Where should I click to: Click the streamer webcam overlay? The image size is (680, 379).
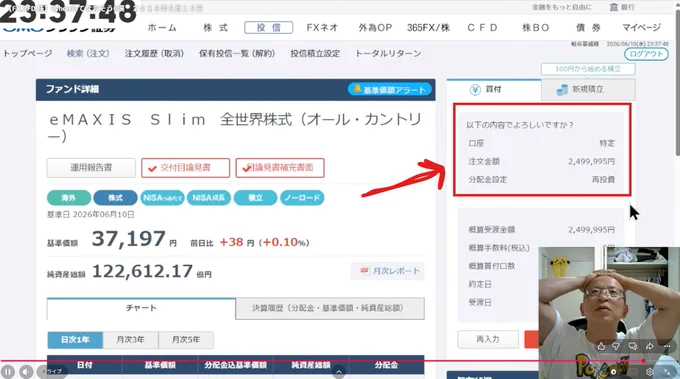click(609, 312)
